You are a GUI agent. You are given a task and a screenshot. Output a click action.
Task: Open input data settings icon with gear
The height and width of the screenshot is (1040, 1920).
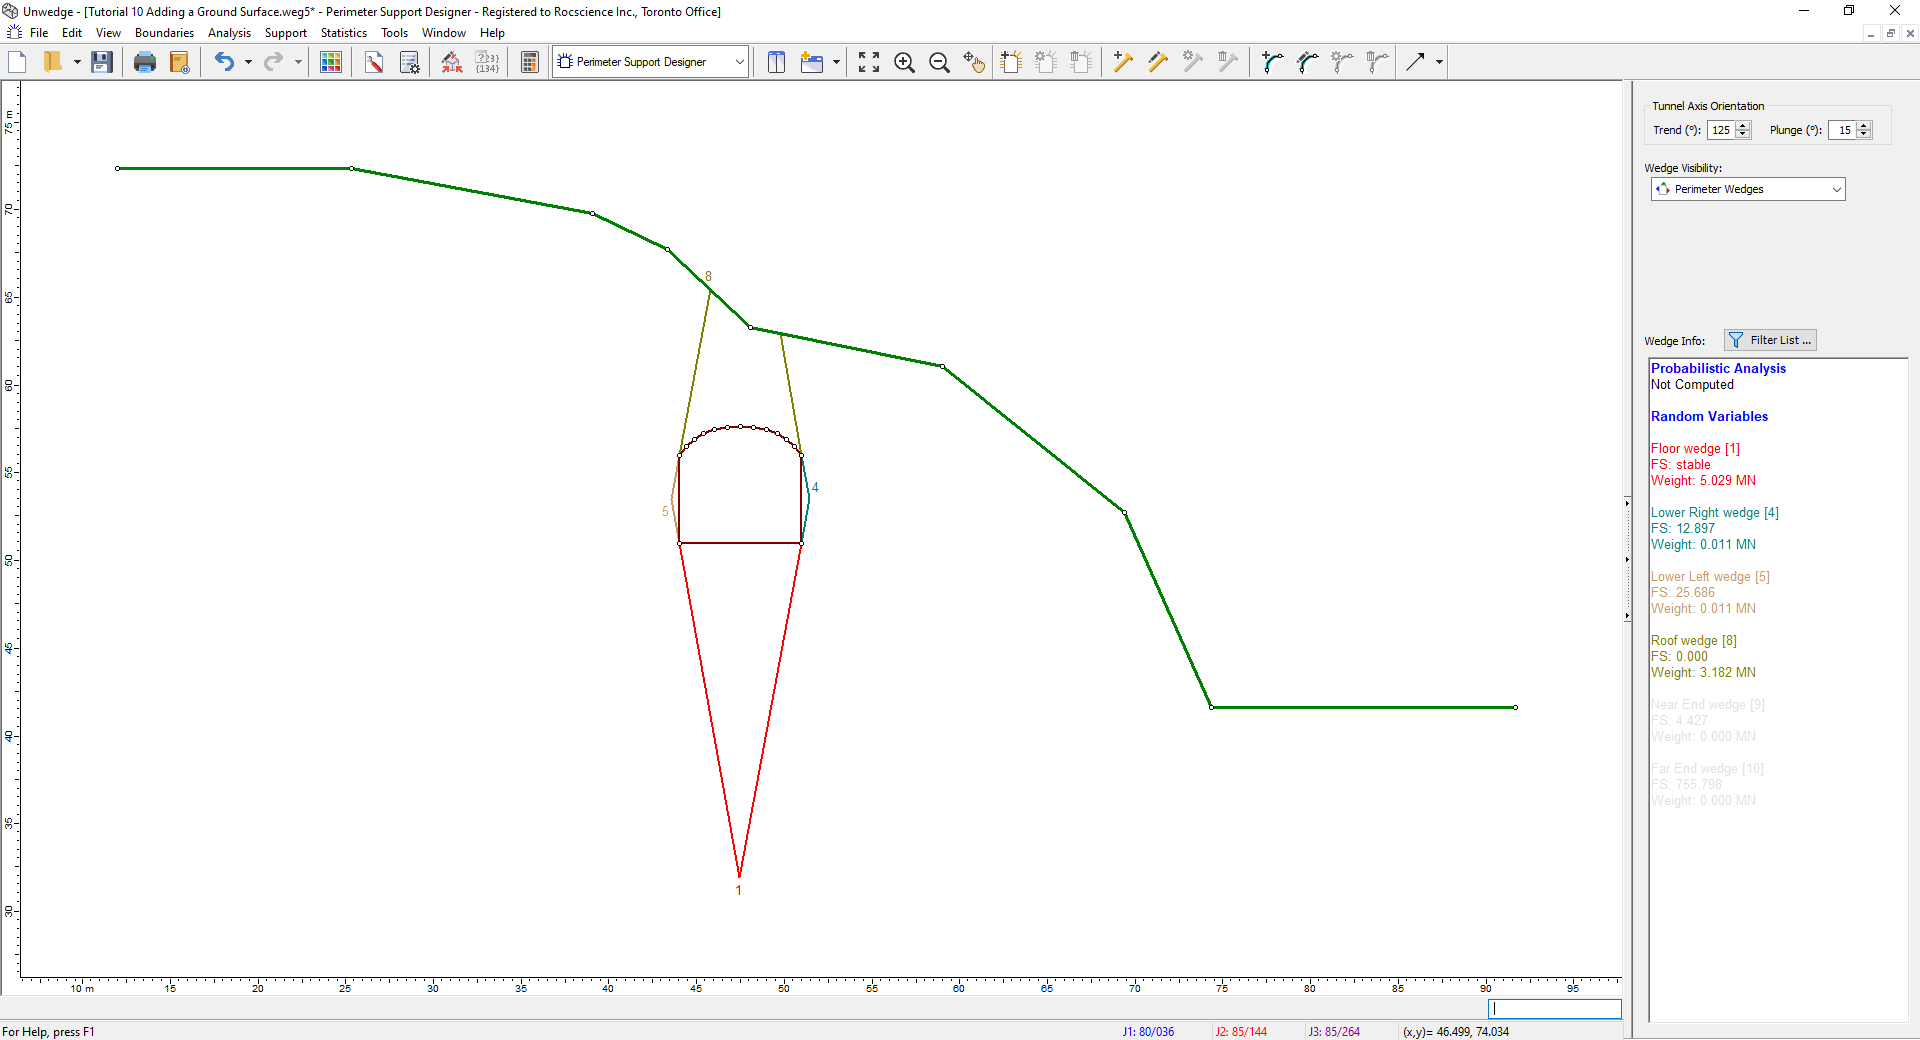coord(409,62)
